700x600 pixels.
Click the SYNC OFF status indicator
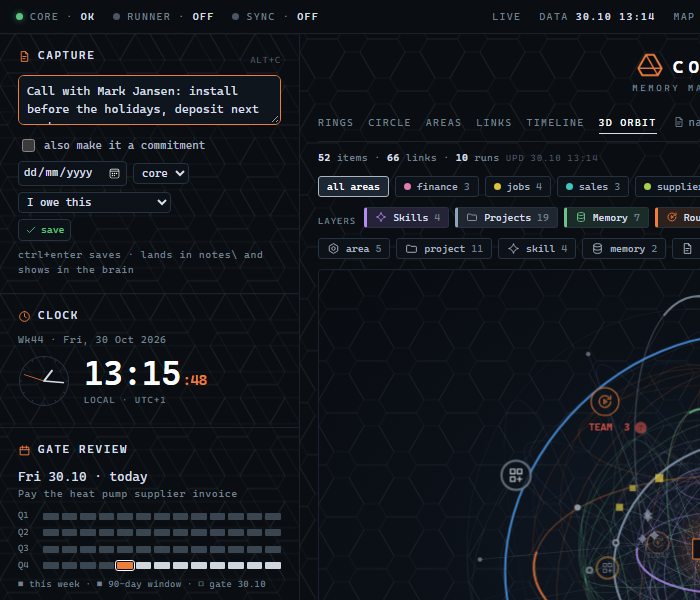[275, 17]
